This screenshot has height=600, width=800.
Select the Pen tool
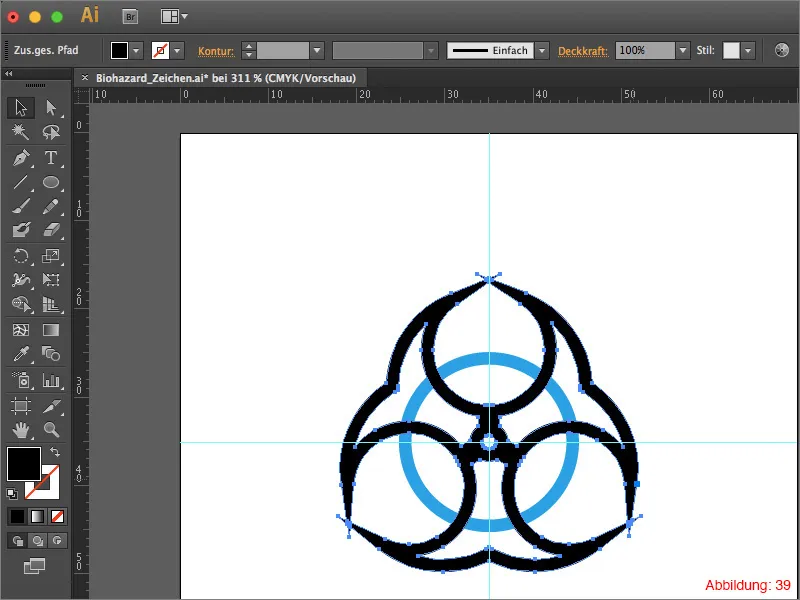coord(20,158)
